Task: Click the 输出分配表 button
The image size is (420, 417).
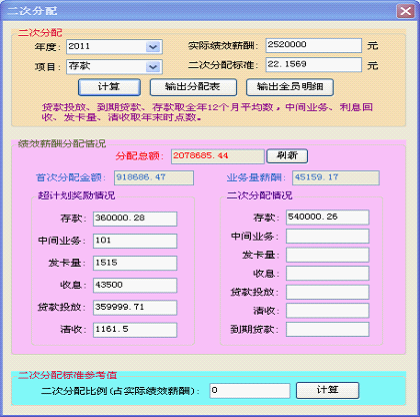Action: 193,87
